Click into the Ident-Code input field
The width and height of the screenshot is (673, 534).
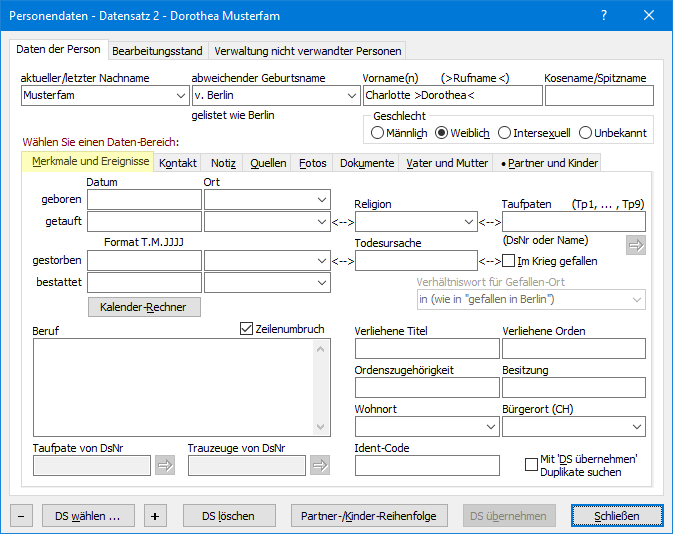427,465
